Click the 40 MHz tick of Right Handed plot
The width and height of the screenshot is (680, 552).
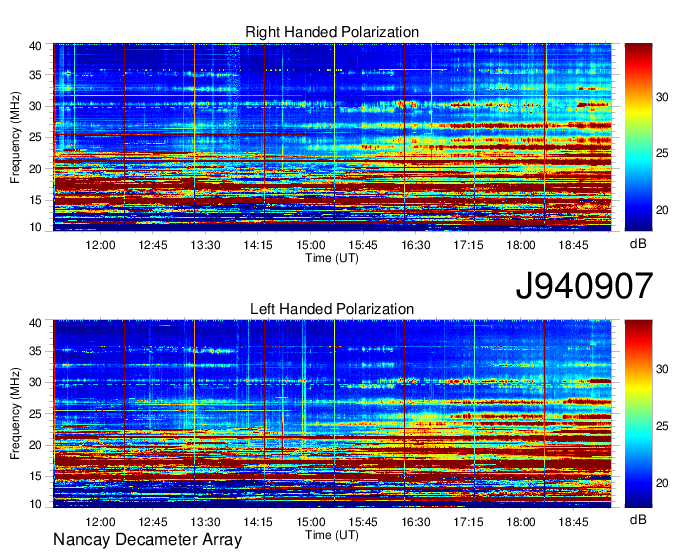(x=35, y=46)
